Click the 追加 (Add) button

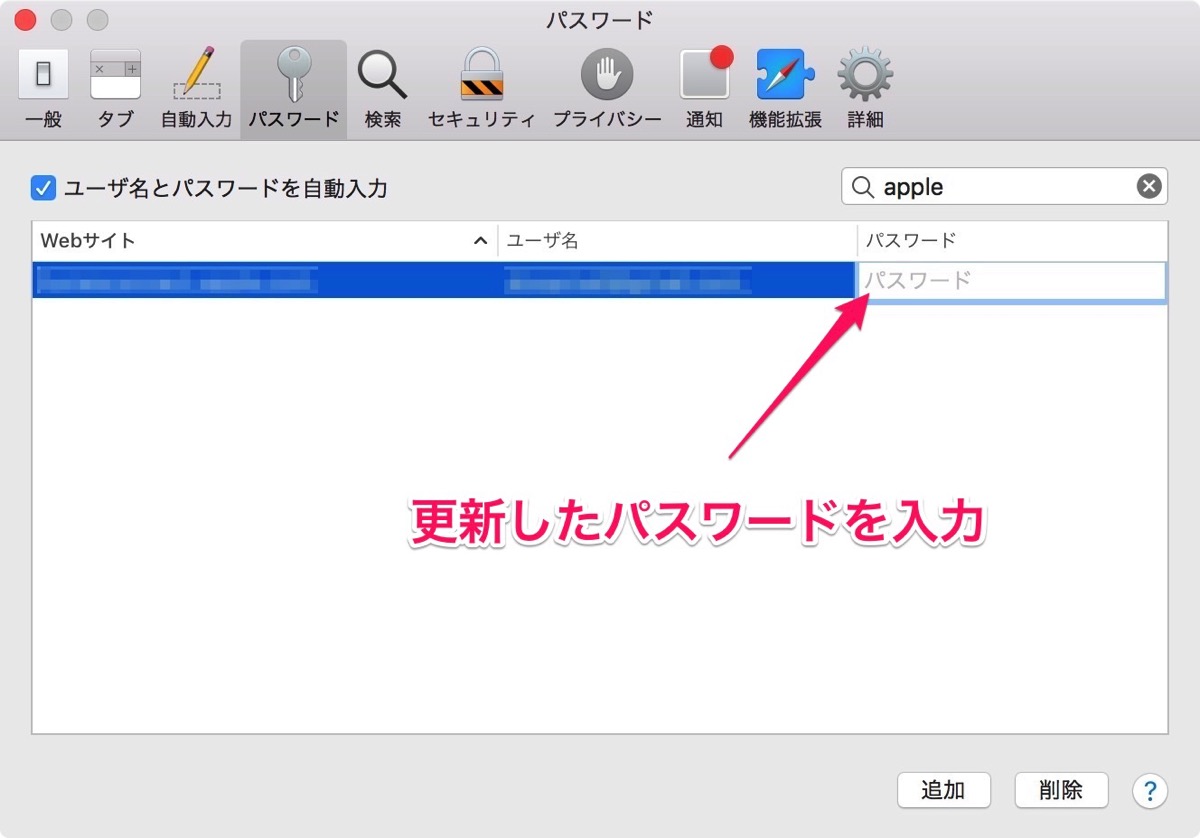(943, 790)
